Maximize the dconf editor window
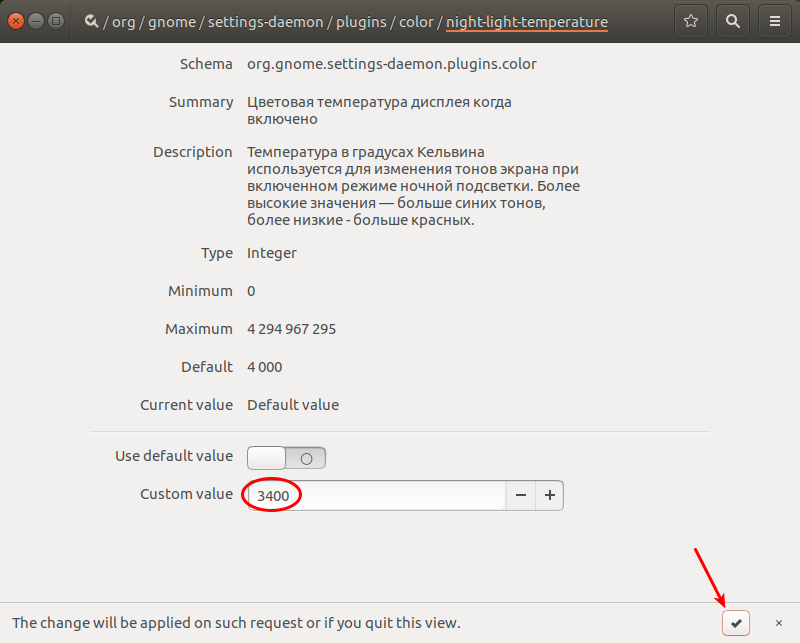This screenshot has height=643, width=800. [56, 21]
